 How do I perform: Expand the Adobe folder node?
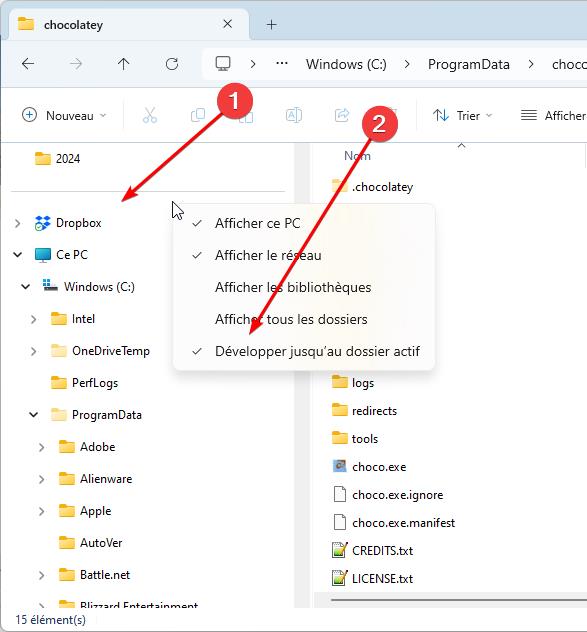pos(42,447)
